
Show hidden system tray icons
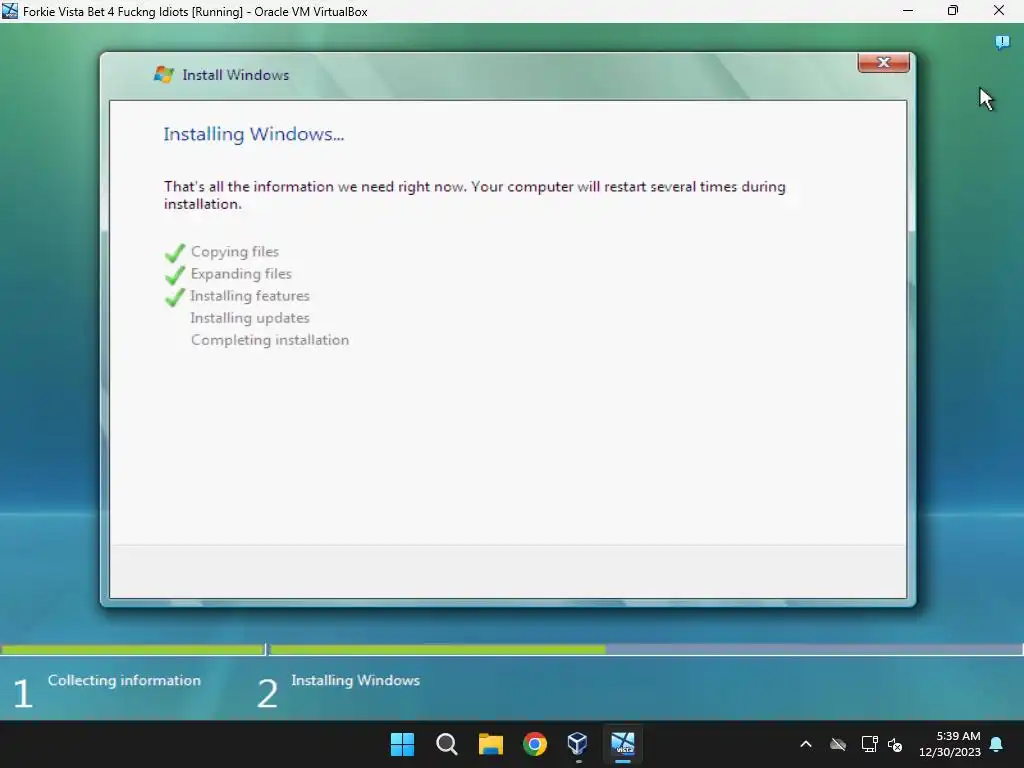point(806,744)
